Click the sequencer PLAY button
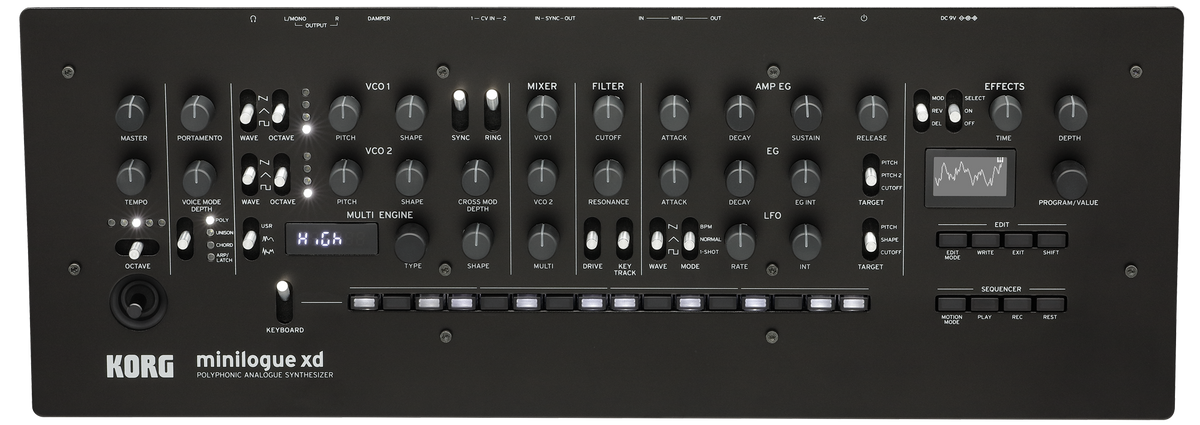 (986, 303)
